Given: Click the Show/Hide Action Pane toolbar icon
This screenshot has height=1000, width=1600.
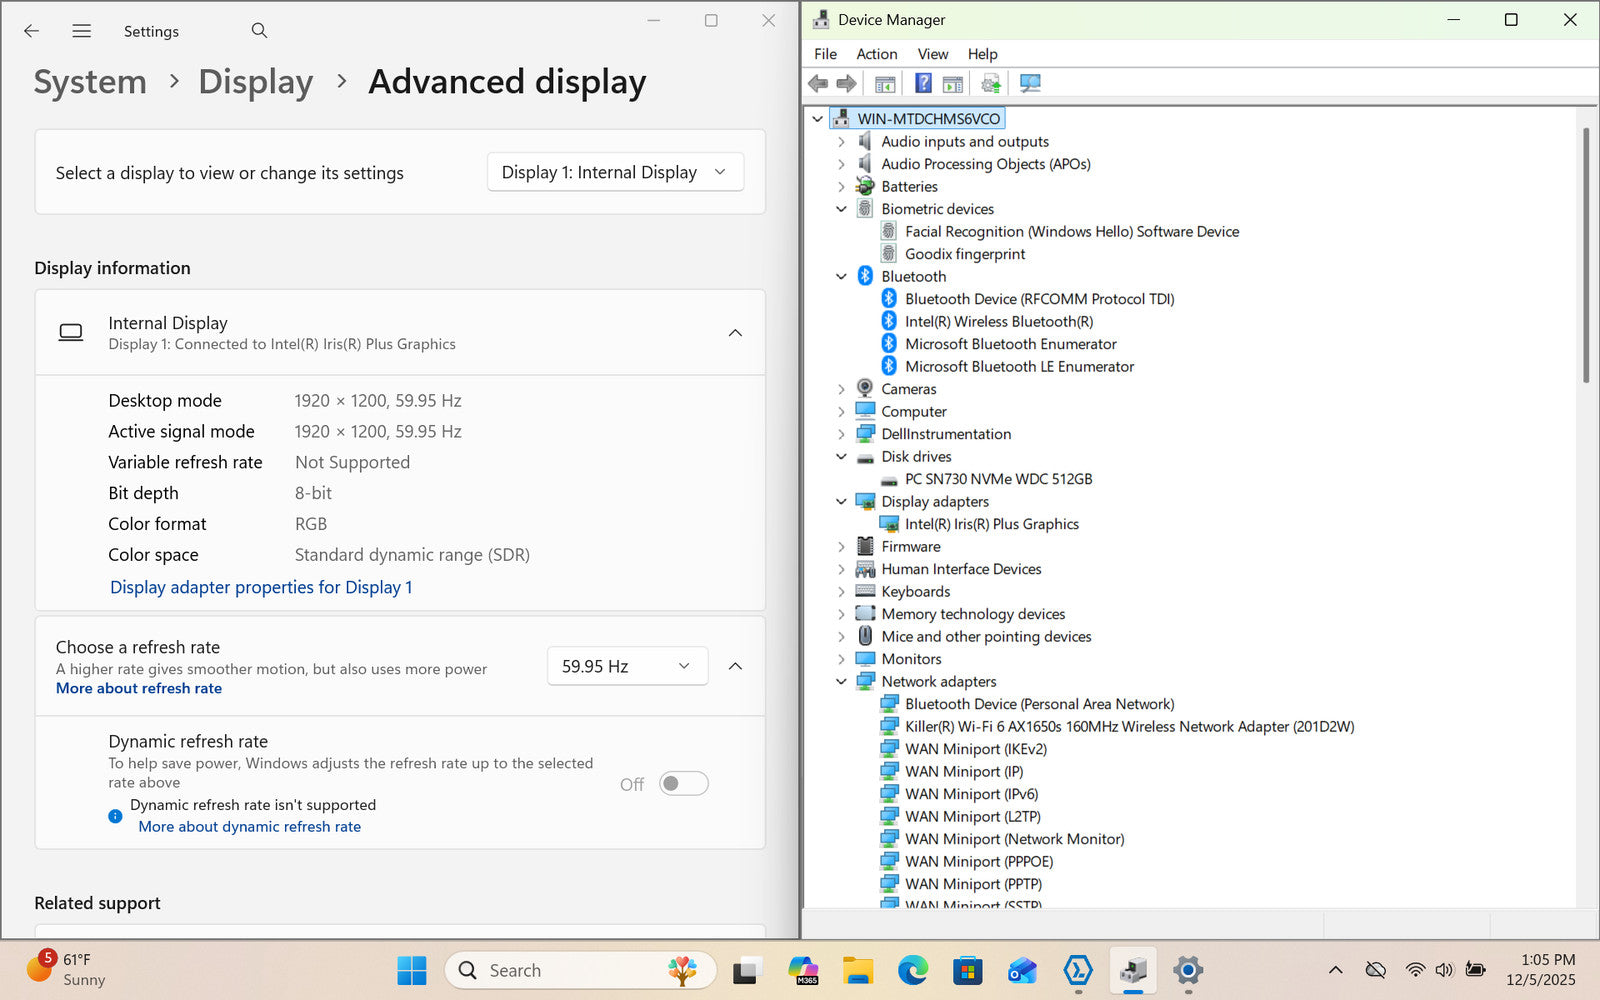Looking at the screenshot, I should coord(953,84).
